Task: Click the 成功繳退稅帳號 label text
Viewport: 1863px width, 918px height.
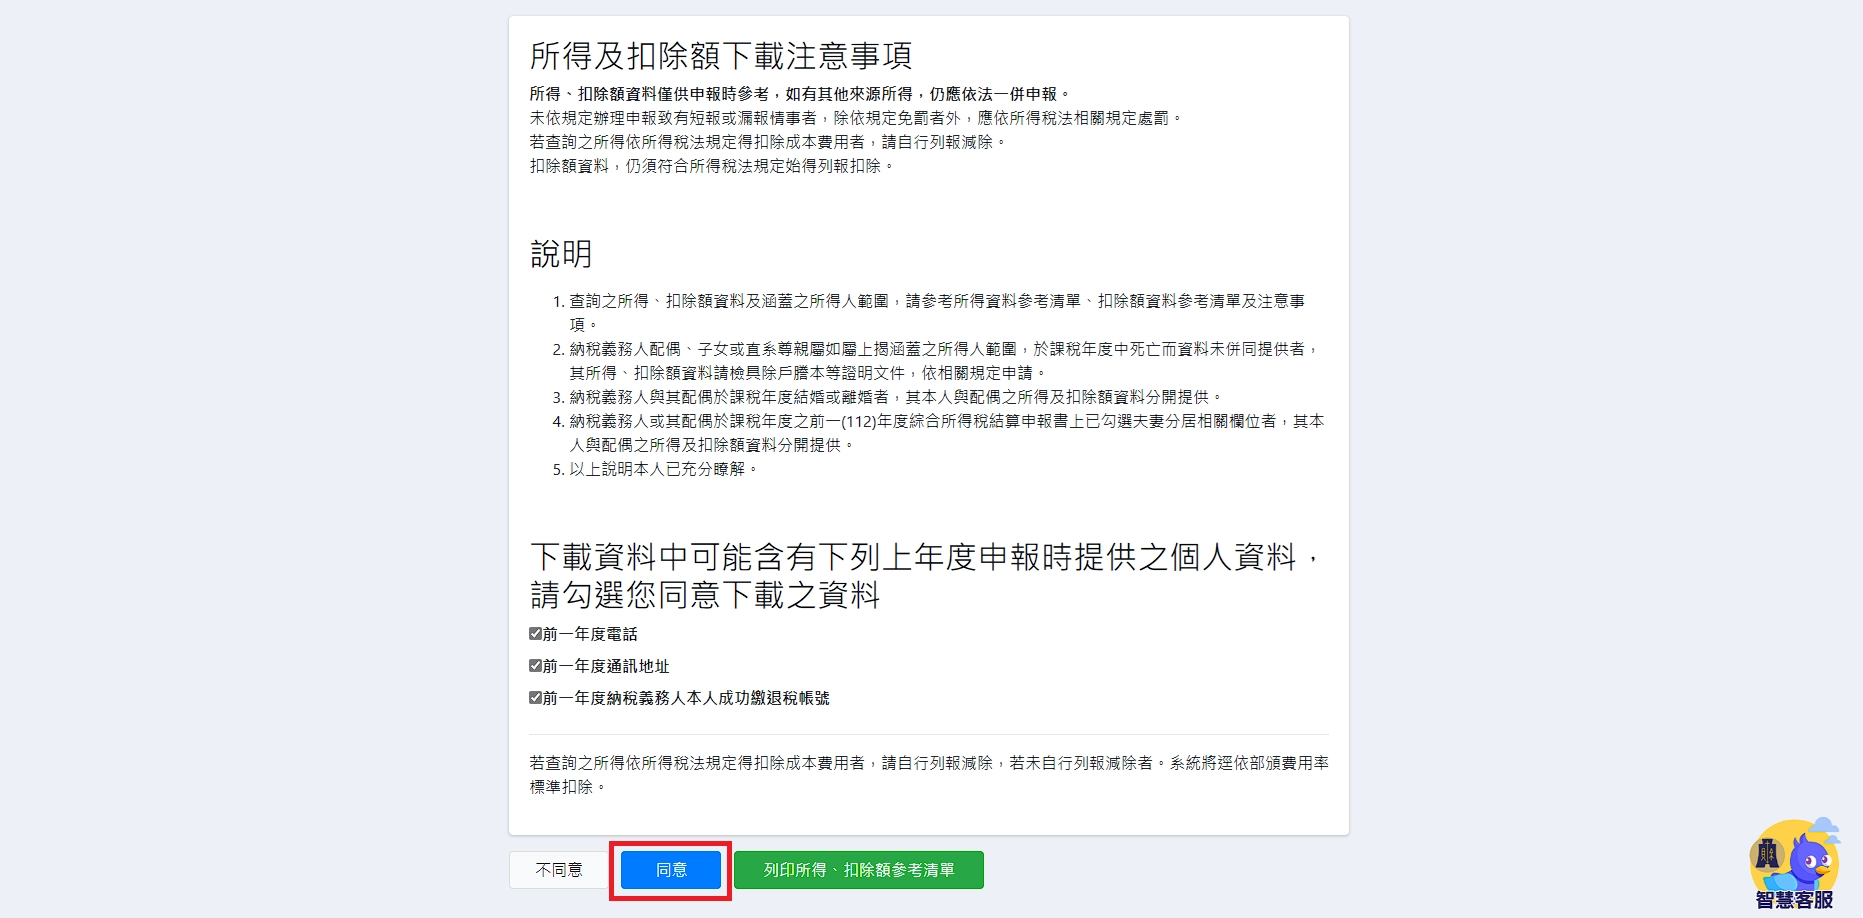Action: 774,698
